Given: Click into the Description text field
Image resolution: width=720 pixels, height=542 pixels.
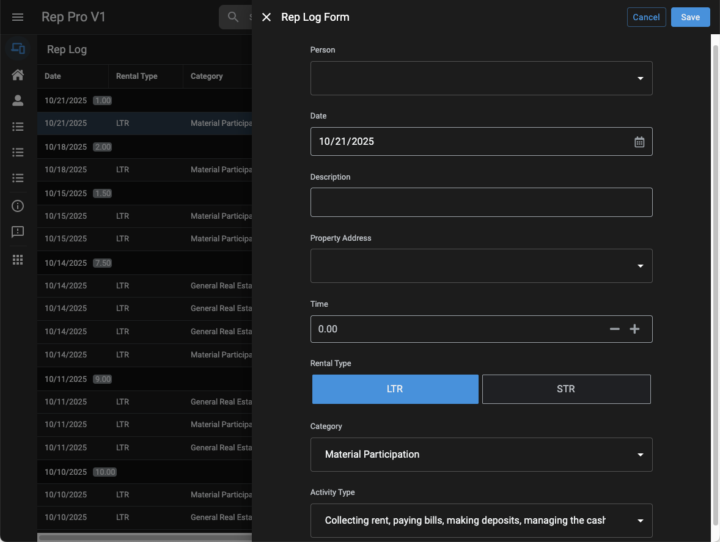Looking at the screenshot, I should [x=481, y=202].
